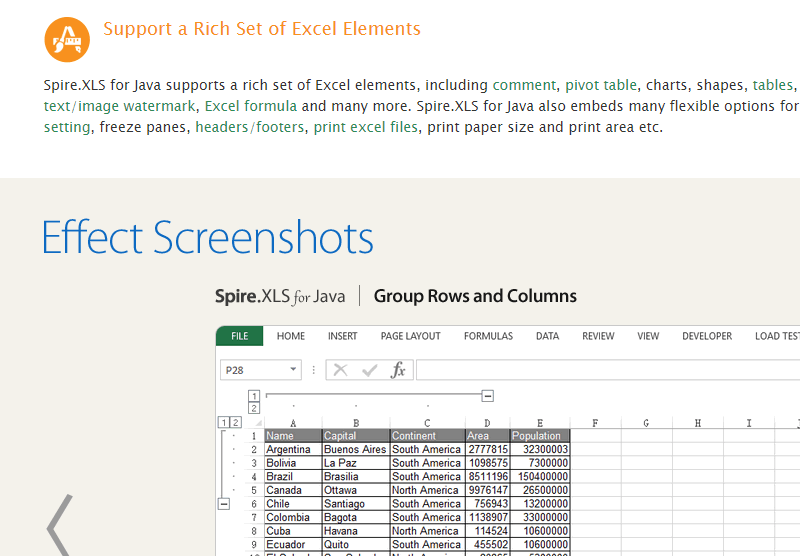
Task: Click column outline level 1 button
Action: 254,396
